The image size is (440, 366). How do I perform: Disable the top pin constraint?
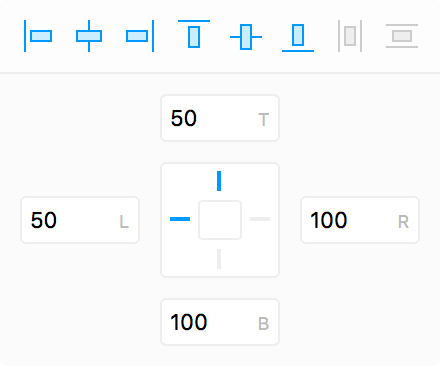point(219,181)
